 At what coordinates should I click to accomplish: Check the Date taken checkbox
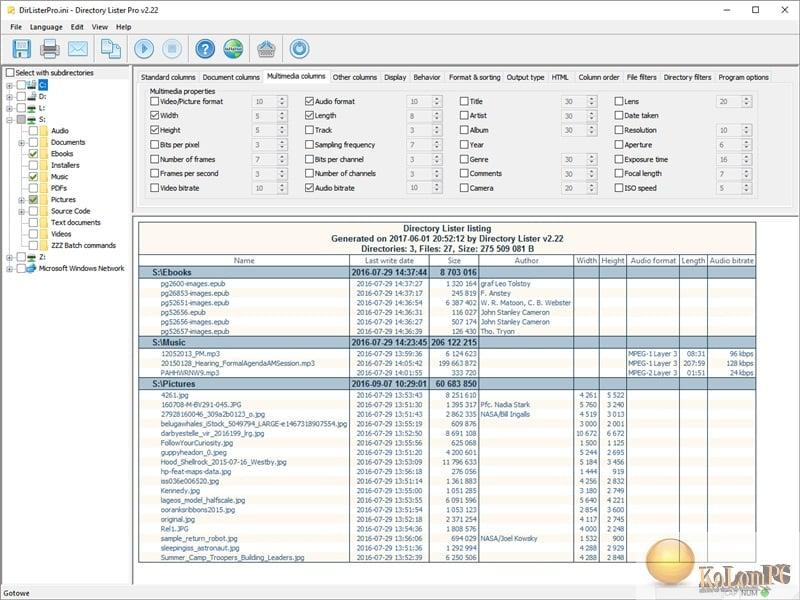[619, 115]
